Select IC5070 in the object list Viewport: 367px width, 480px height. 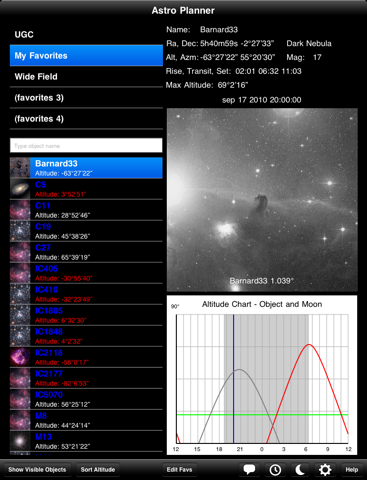(x=86, y=399)
